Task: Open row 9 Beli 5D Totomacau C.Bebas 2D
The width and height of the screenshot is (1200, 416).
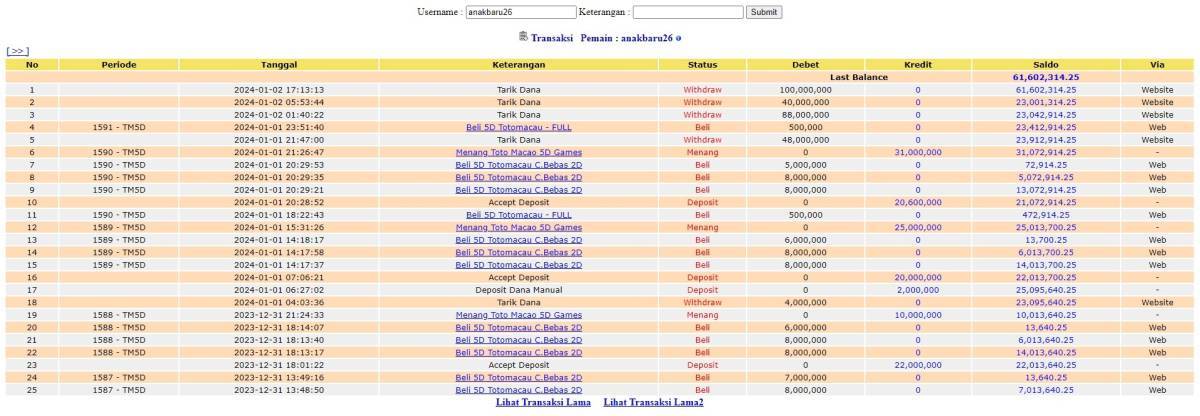Action: click(518, 190)
